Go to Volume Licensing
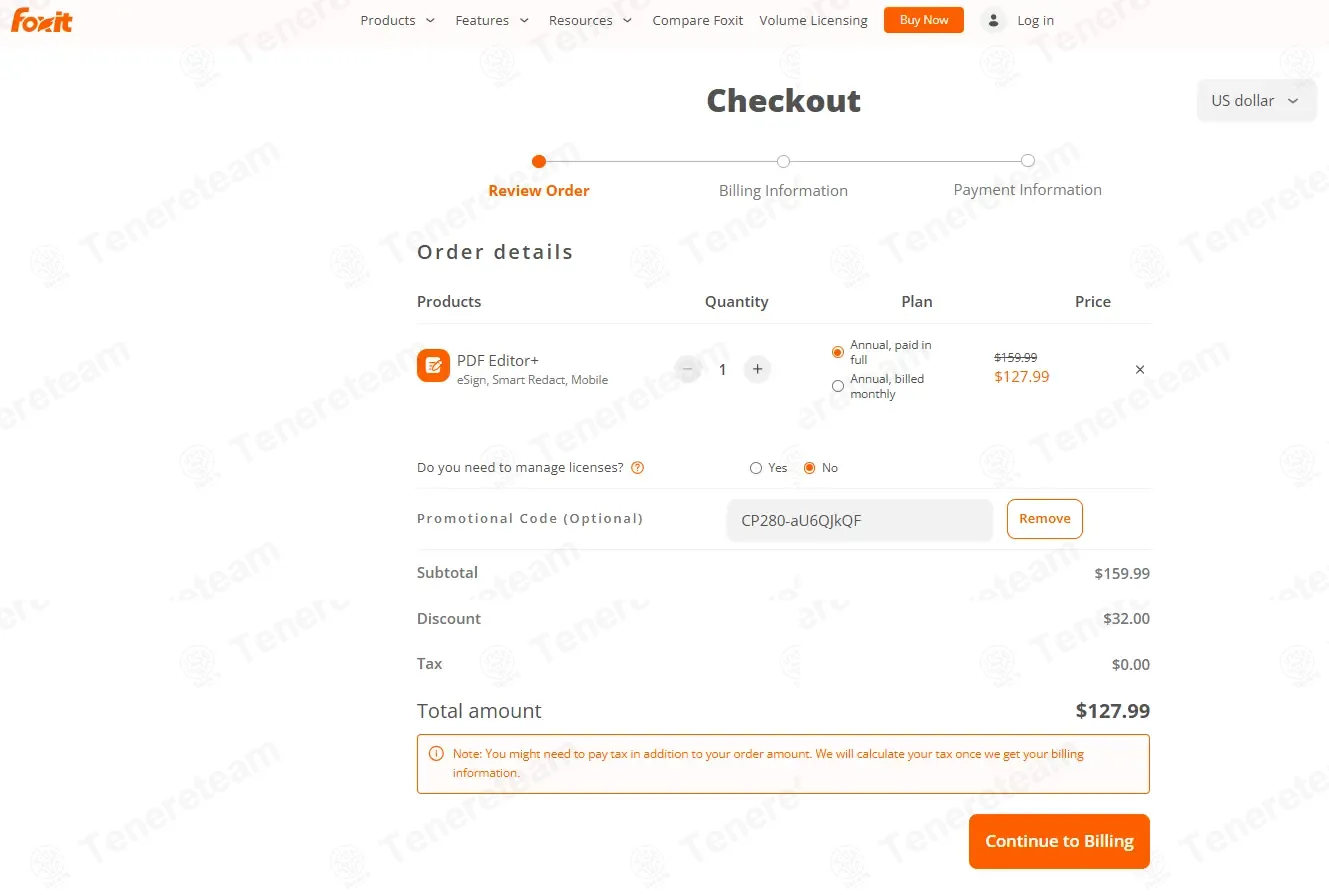The width and height of the screenshot is (1329, 895). [813, 20]
